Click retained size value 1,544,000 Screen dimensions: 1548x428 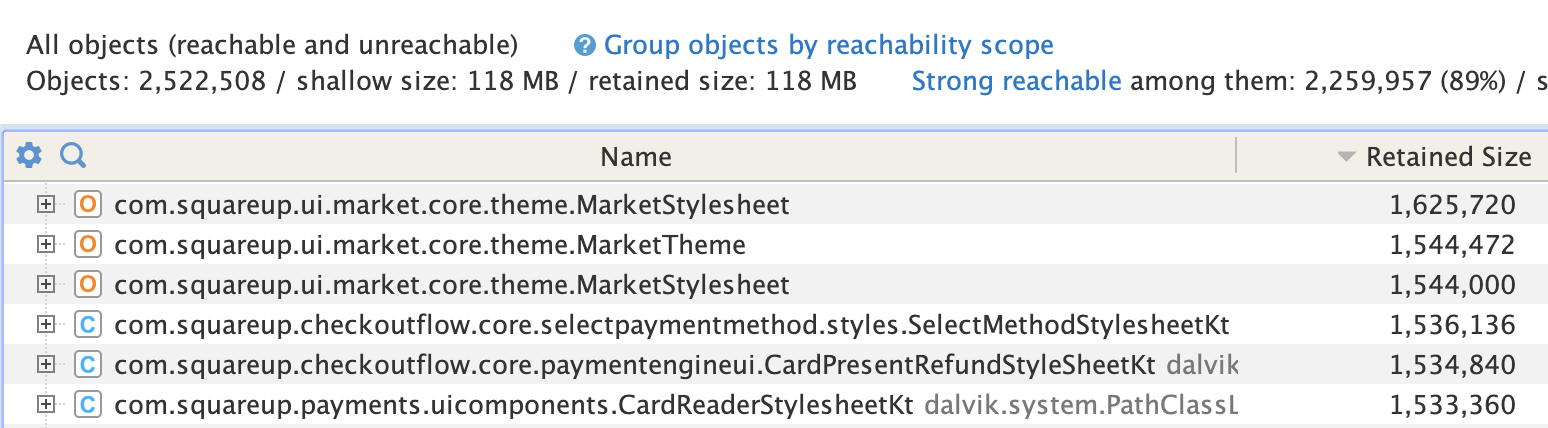coord(1452,285)
